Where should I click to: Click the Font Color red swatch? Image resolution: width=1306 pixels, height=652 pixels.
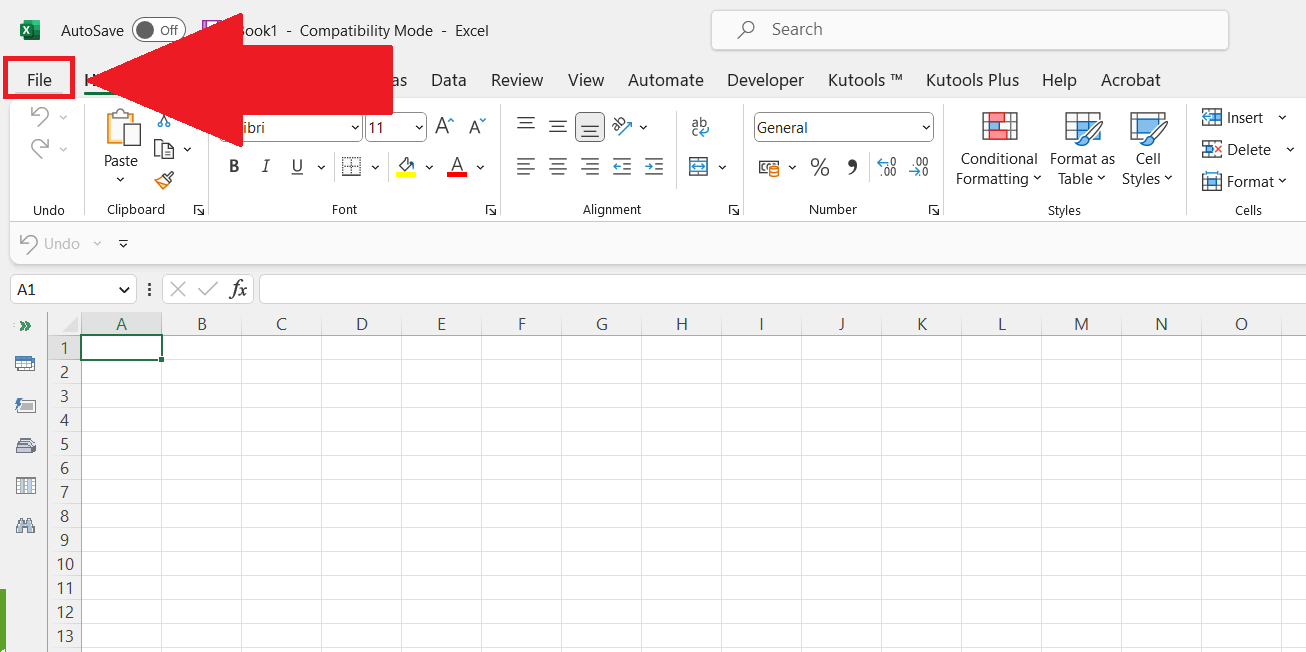pos(456,166)
